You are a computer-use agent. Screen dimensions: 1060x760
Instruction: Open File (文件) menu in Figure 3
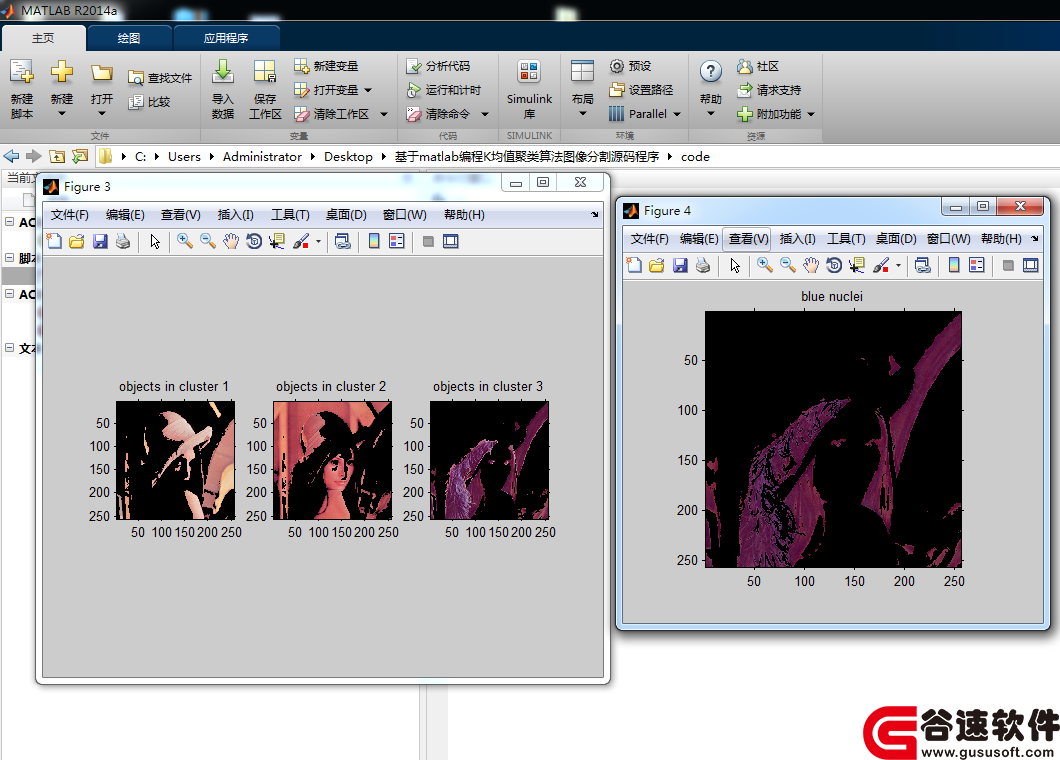70,215
